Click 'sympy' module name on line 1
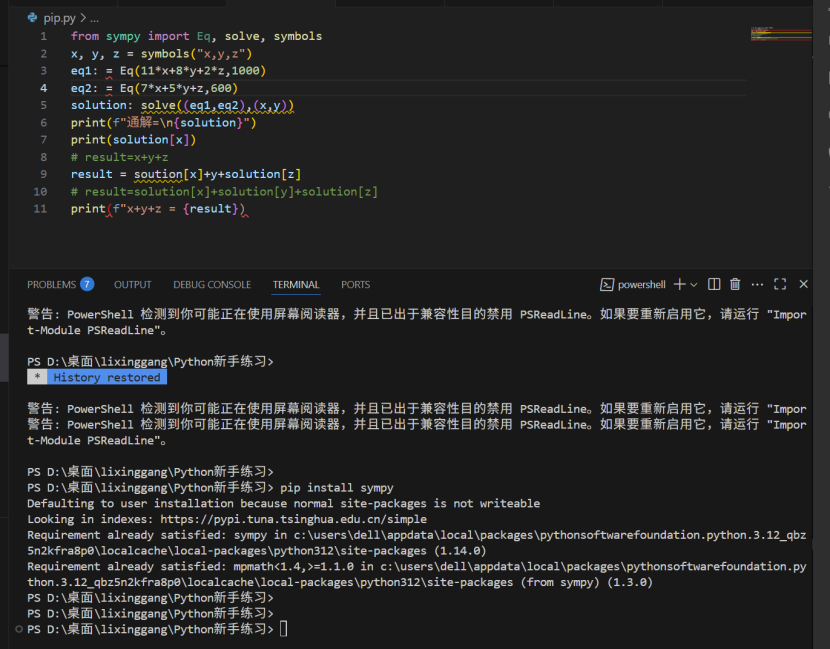Image resolution: width=830 pixels, height=649 pixels. [123, 37]
